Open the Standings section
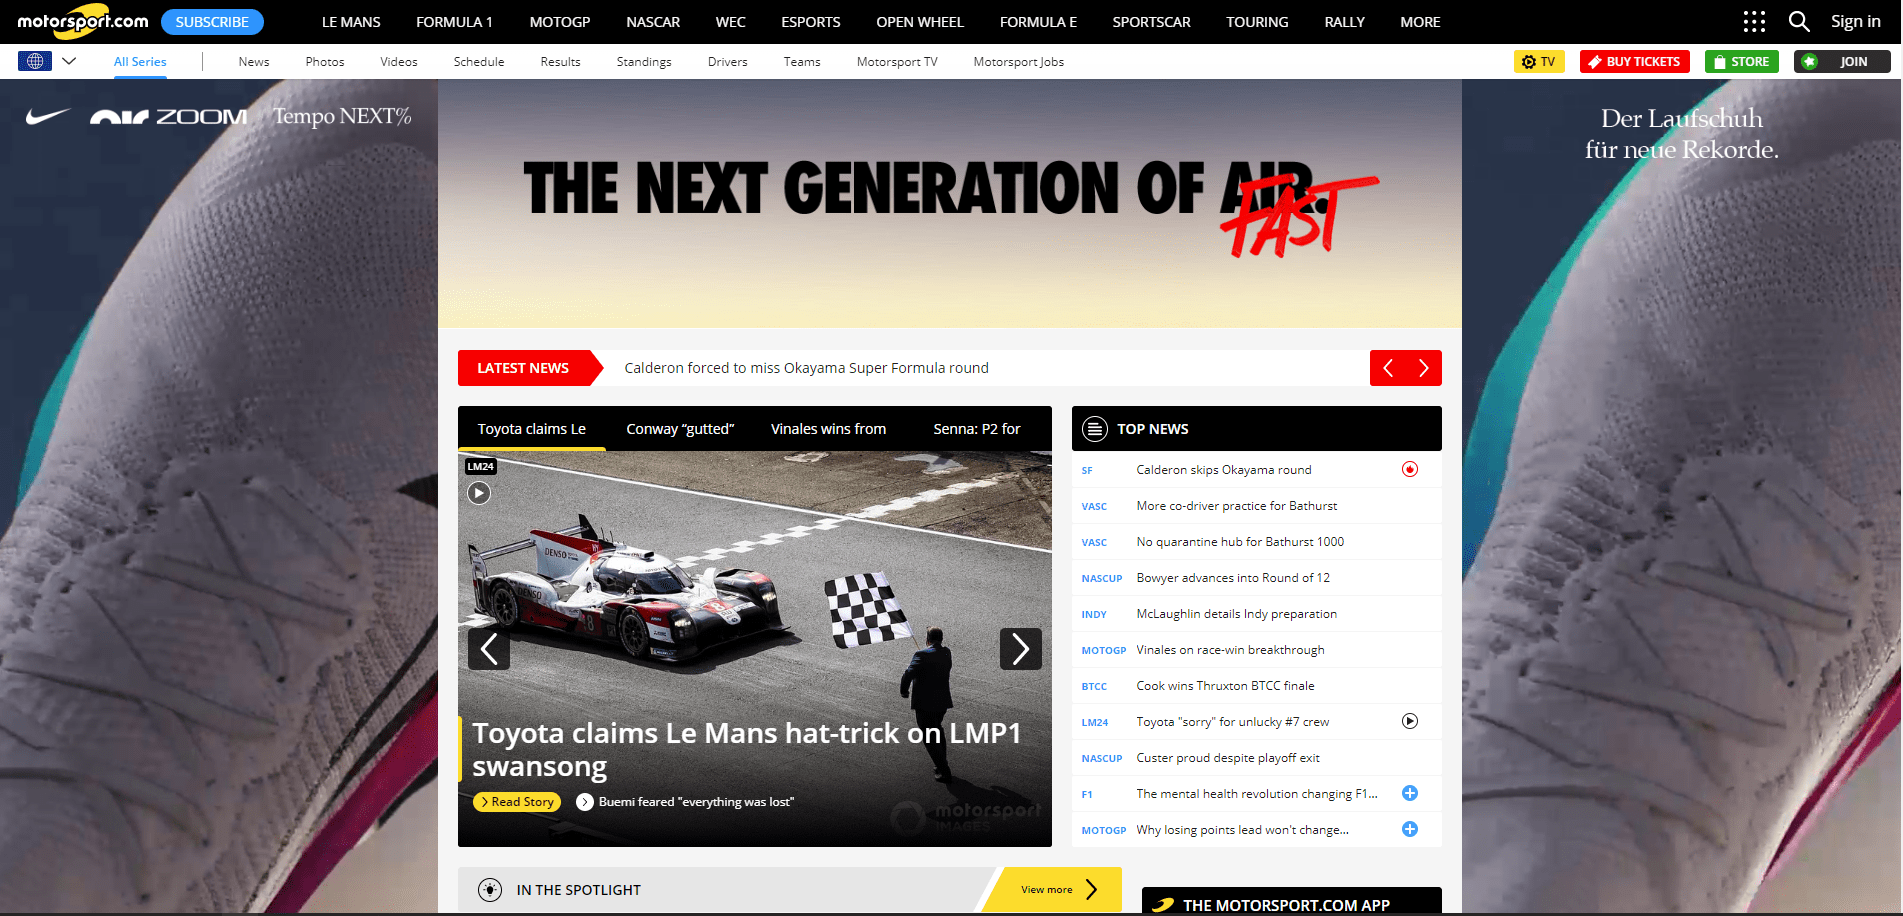Viewport: 1903px width, 916px height. (x=644, y=62)
